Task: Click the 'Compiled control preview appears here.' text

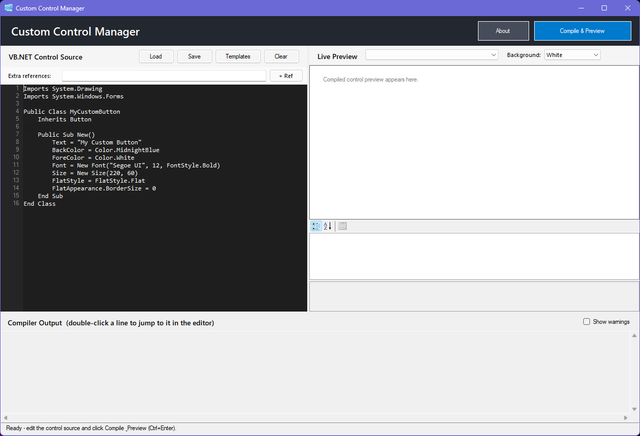Action: [x=370, y=80]
